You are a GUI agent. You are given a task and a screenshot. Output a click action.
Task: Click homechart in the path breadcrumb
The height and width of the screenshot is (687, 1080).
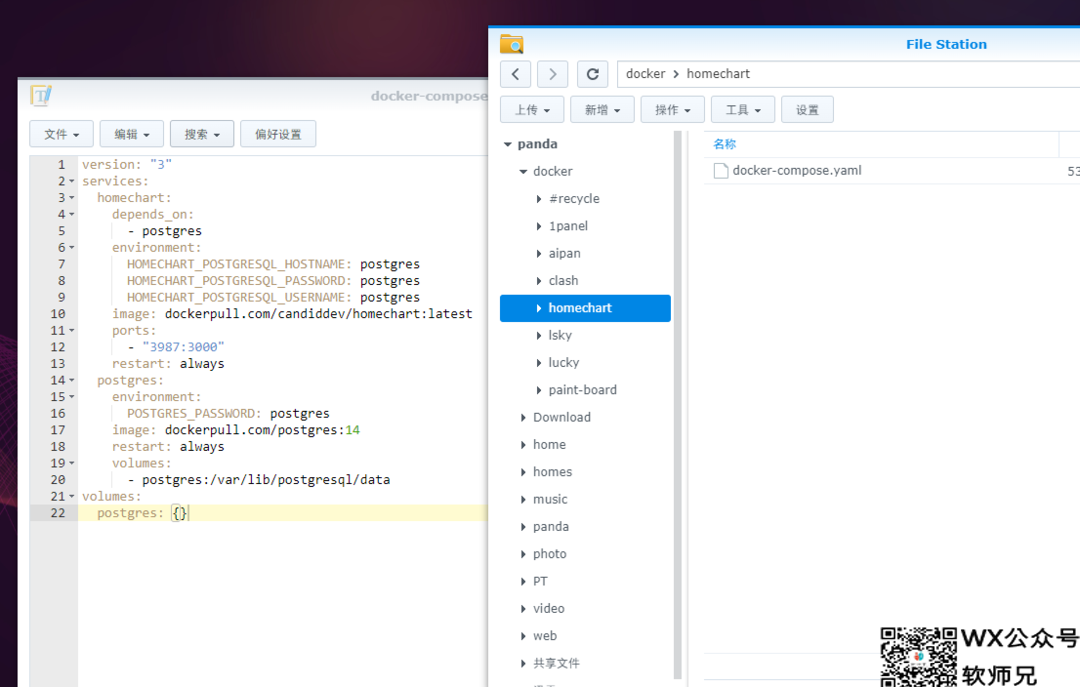coord(718,74)
